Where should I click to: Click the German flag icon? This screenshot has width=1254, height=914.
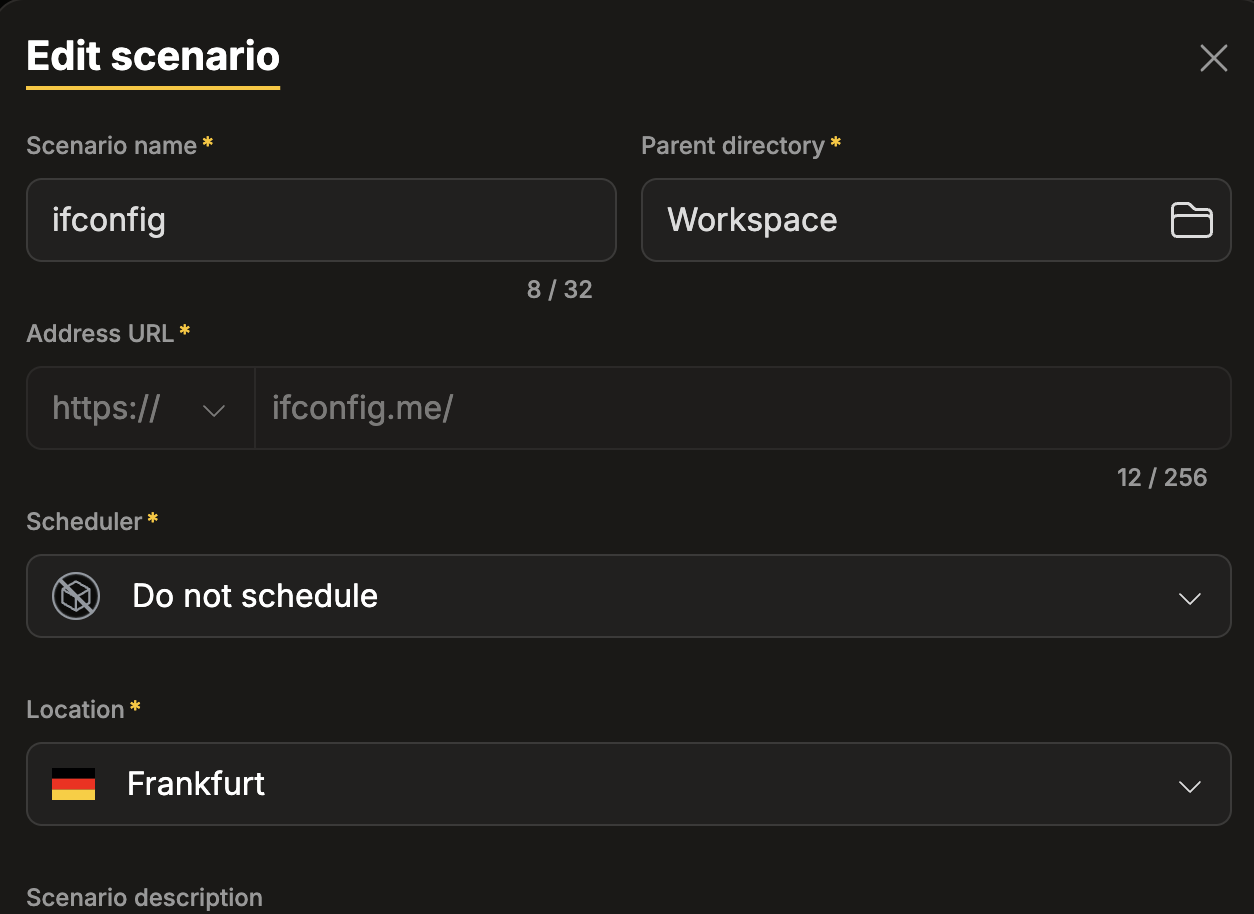tap(73, 784)
